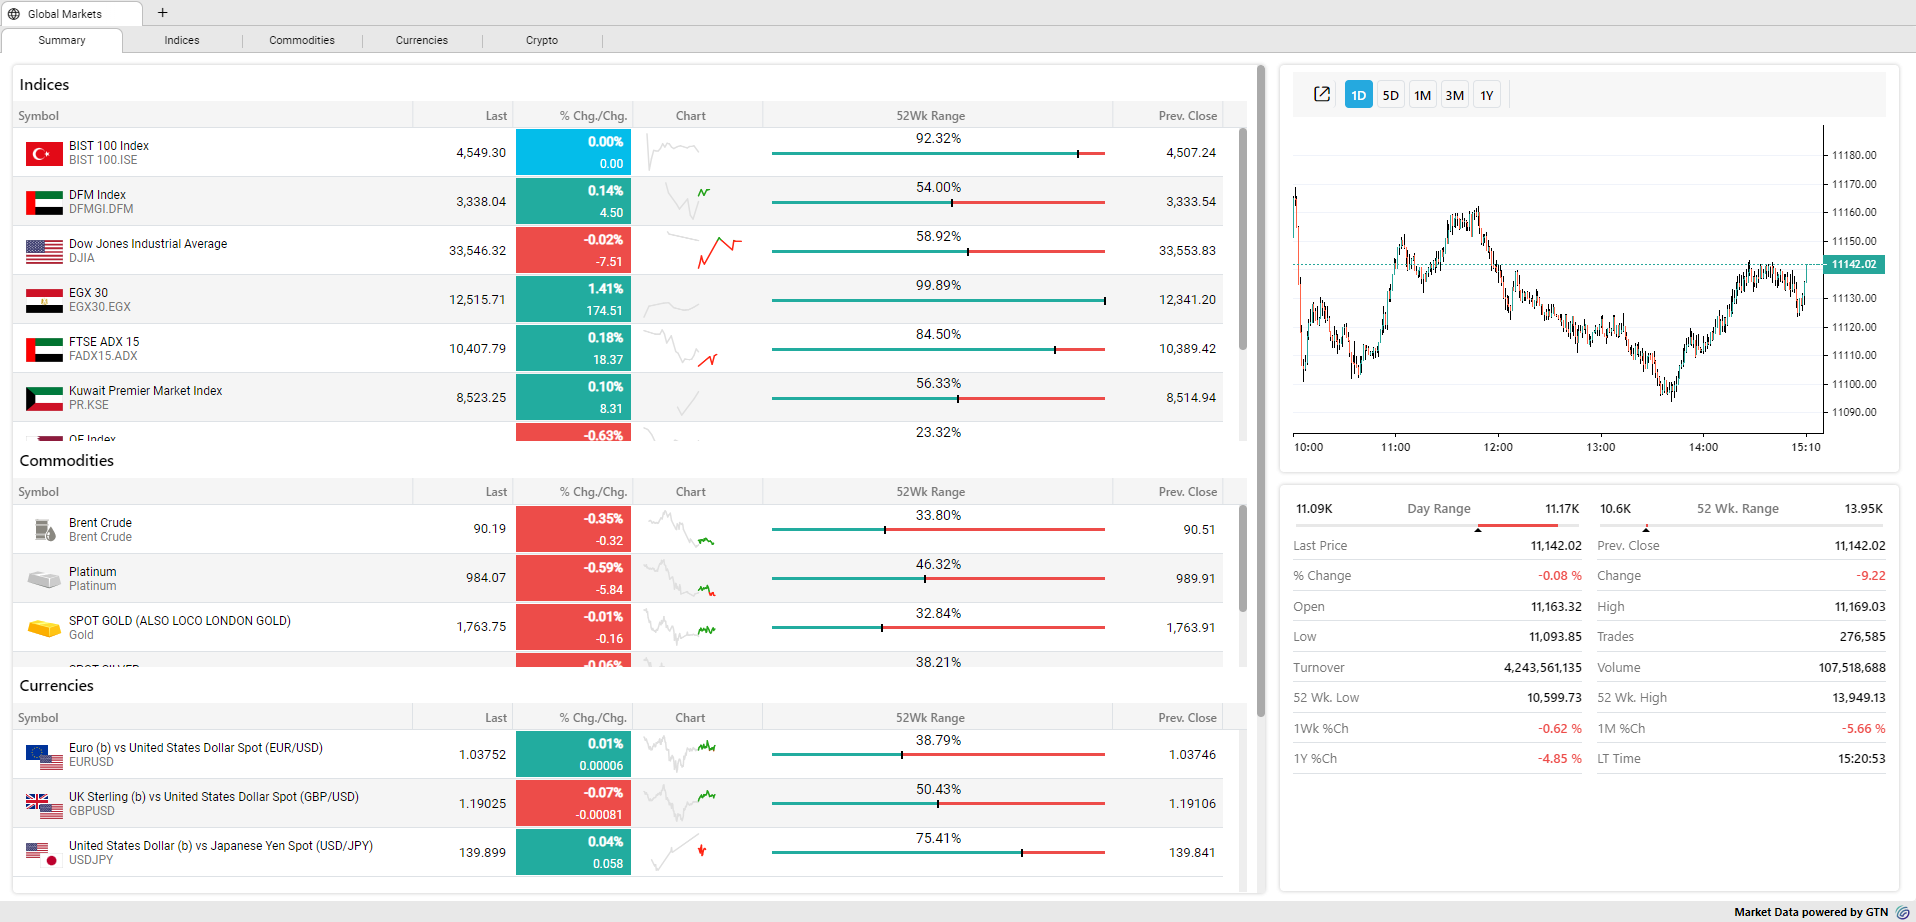Click the Turkey flag for BIST 100
The height and width of the screenshot is (922, 1916).
point(44,153)
